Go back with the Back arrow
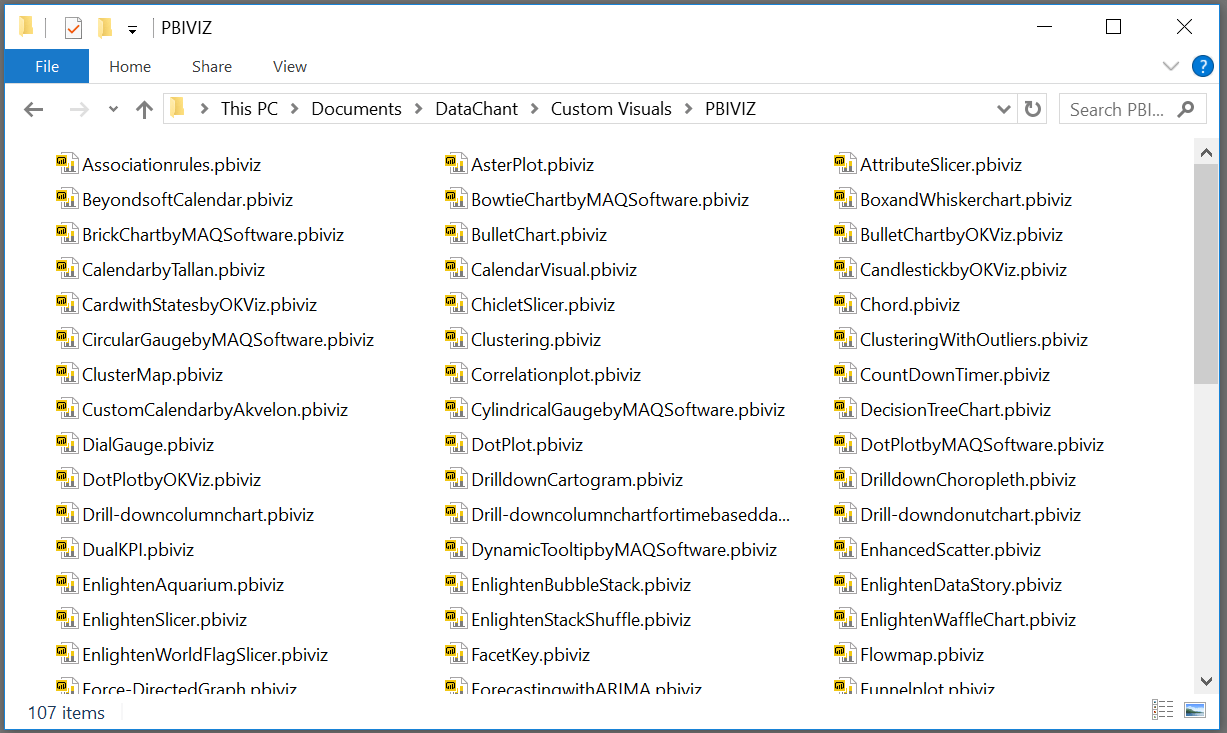Image resolution: width=1227 pixels, height=733 pixels. coord(34,109)
